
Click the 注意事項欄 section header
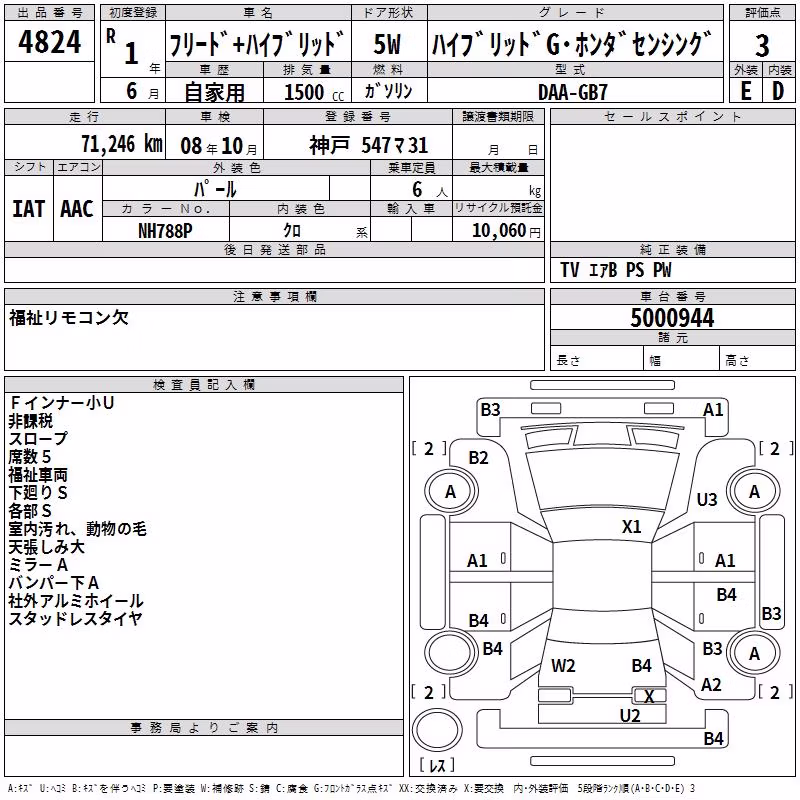[x=274, y=296]
